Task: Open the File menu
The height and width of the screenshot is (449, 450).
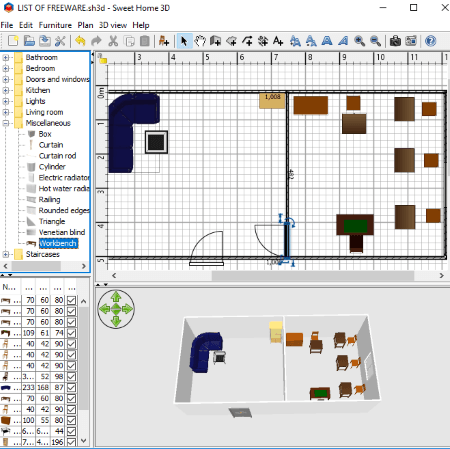Action: coord(7,25)
